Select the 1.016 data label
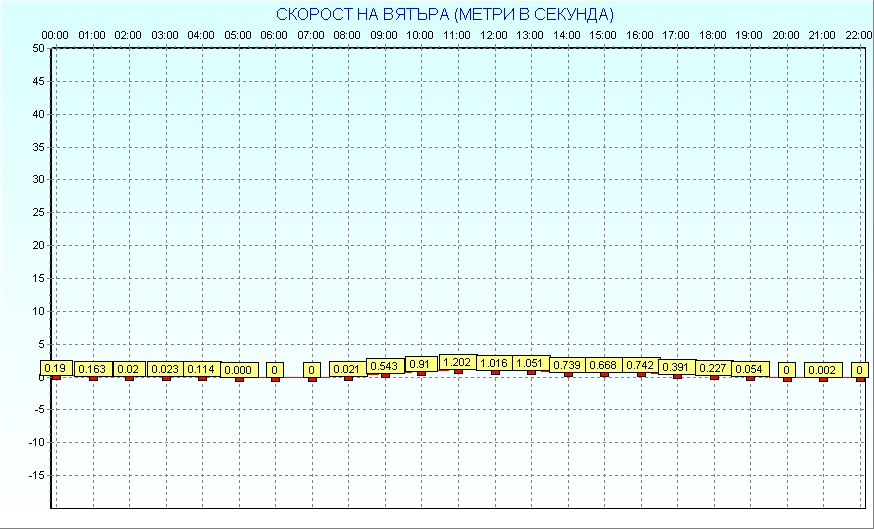 tap(494, 363)
